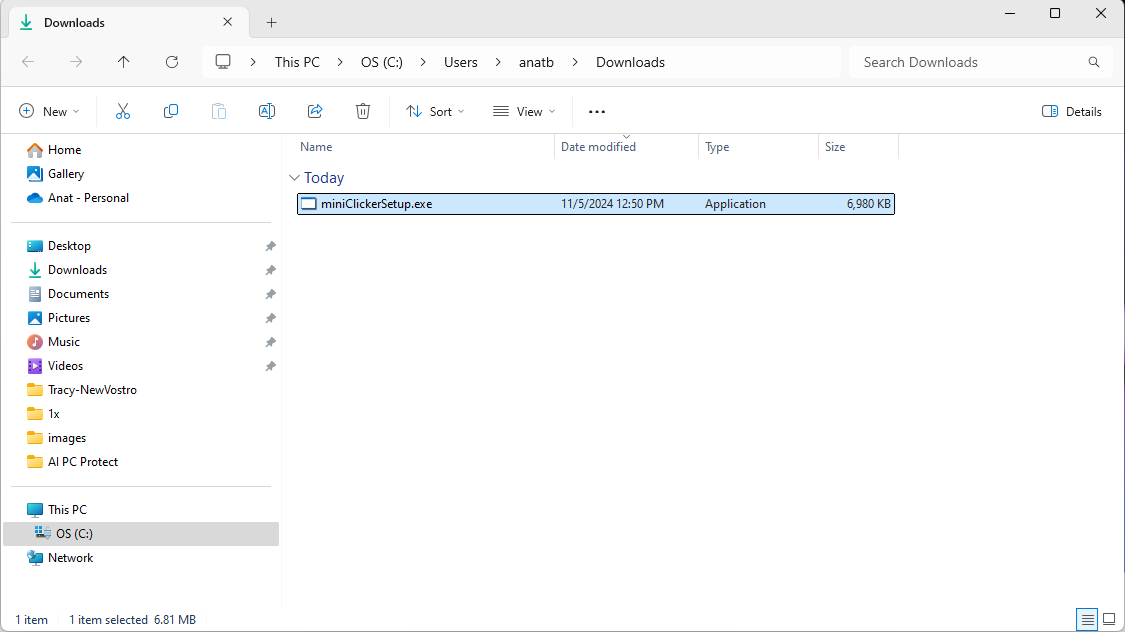Open the Sort dropdown menu
The width and height of the screenshot is (1125, 632).
coord(436,111)
